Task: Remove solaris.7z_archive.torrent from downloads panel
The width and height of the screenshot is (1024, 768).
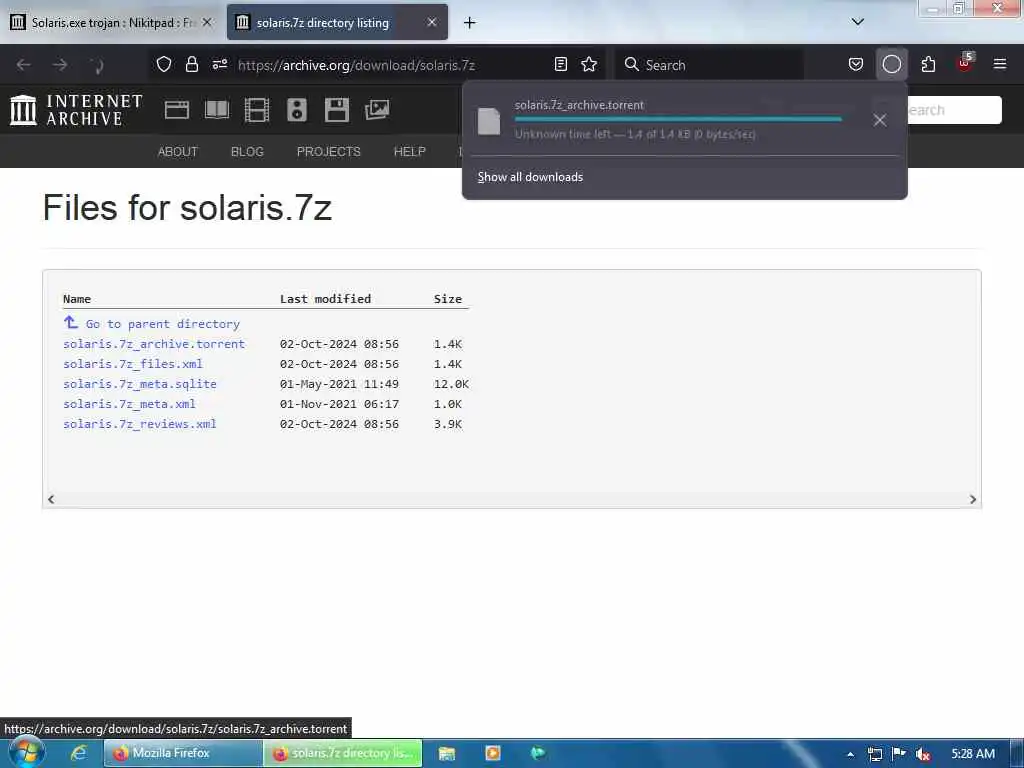Action: click(x=880, y=120)
